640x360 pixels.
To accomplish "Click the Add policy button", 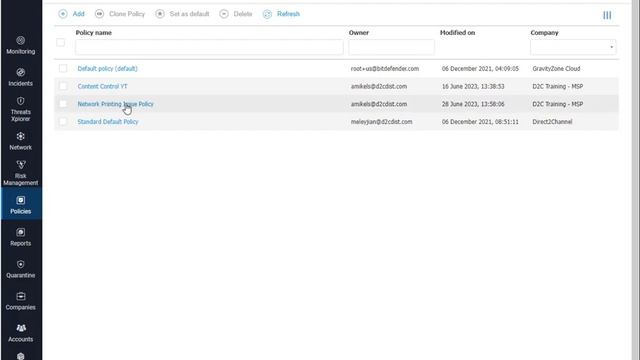I will click(71, 14).
